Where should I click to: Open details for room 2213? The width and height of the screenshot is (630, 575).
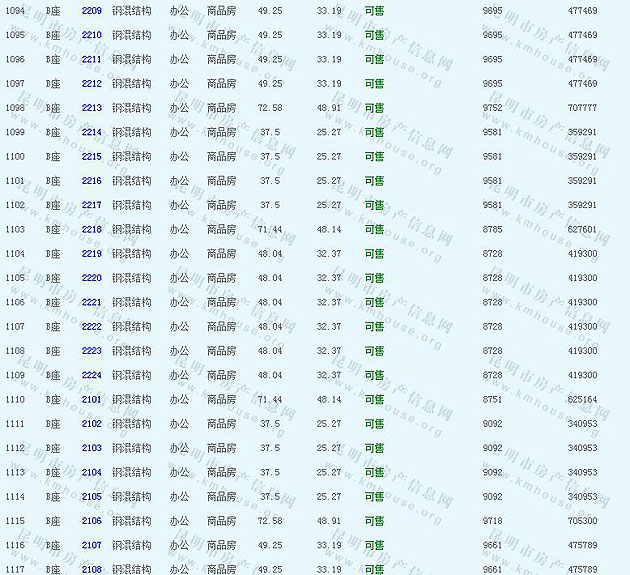click(91, 108)
